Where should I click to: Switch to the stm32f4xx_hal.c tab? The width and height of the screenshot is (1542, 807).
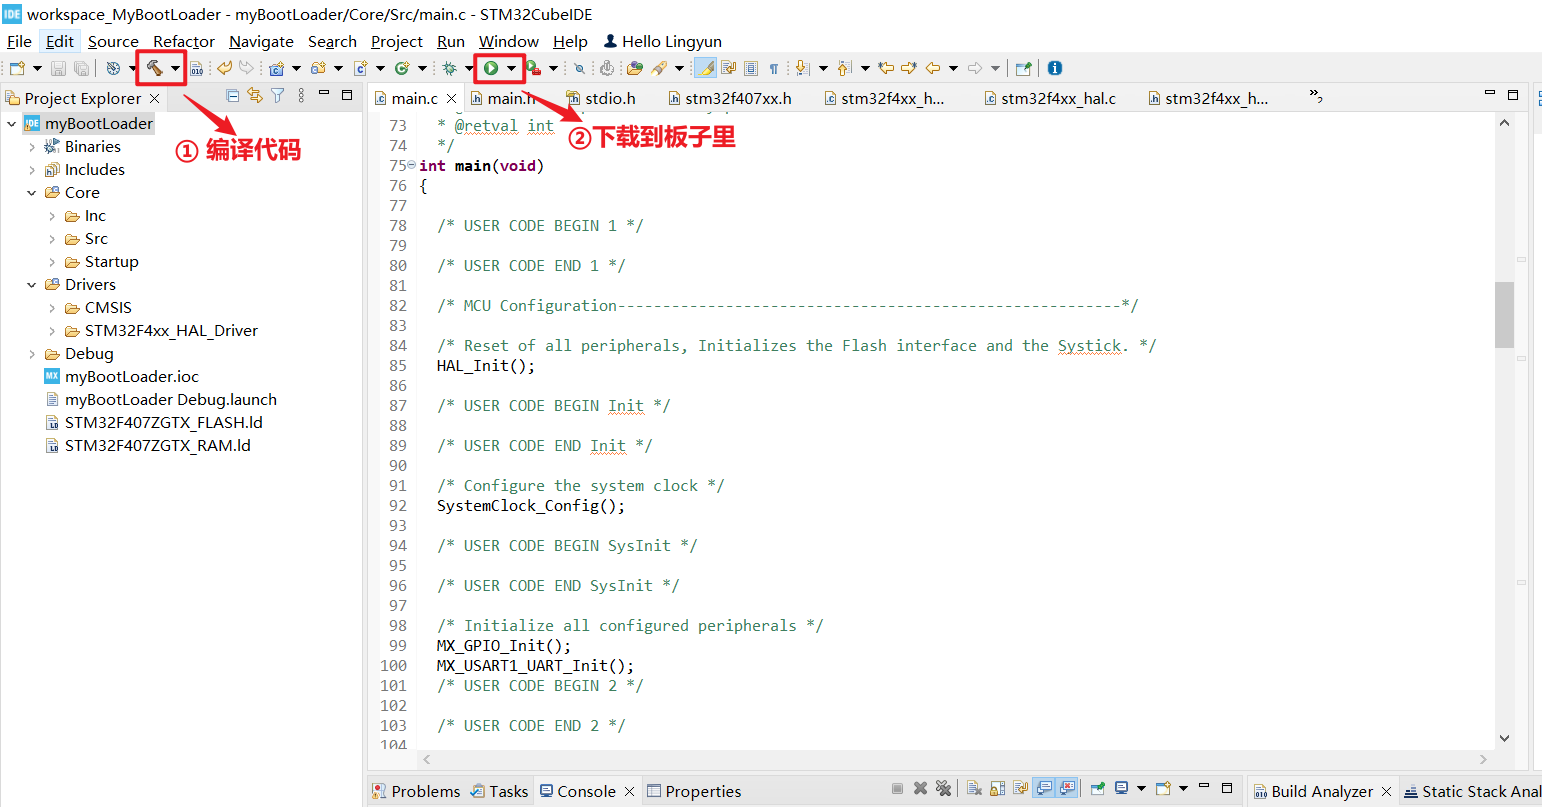1050,98
